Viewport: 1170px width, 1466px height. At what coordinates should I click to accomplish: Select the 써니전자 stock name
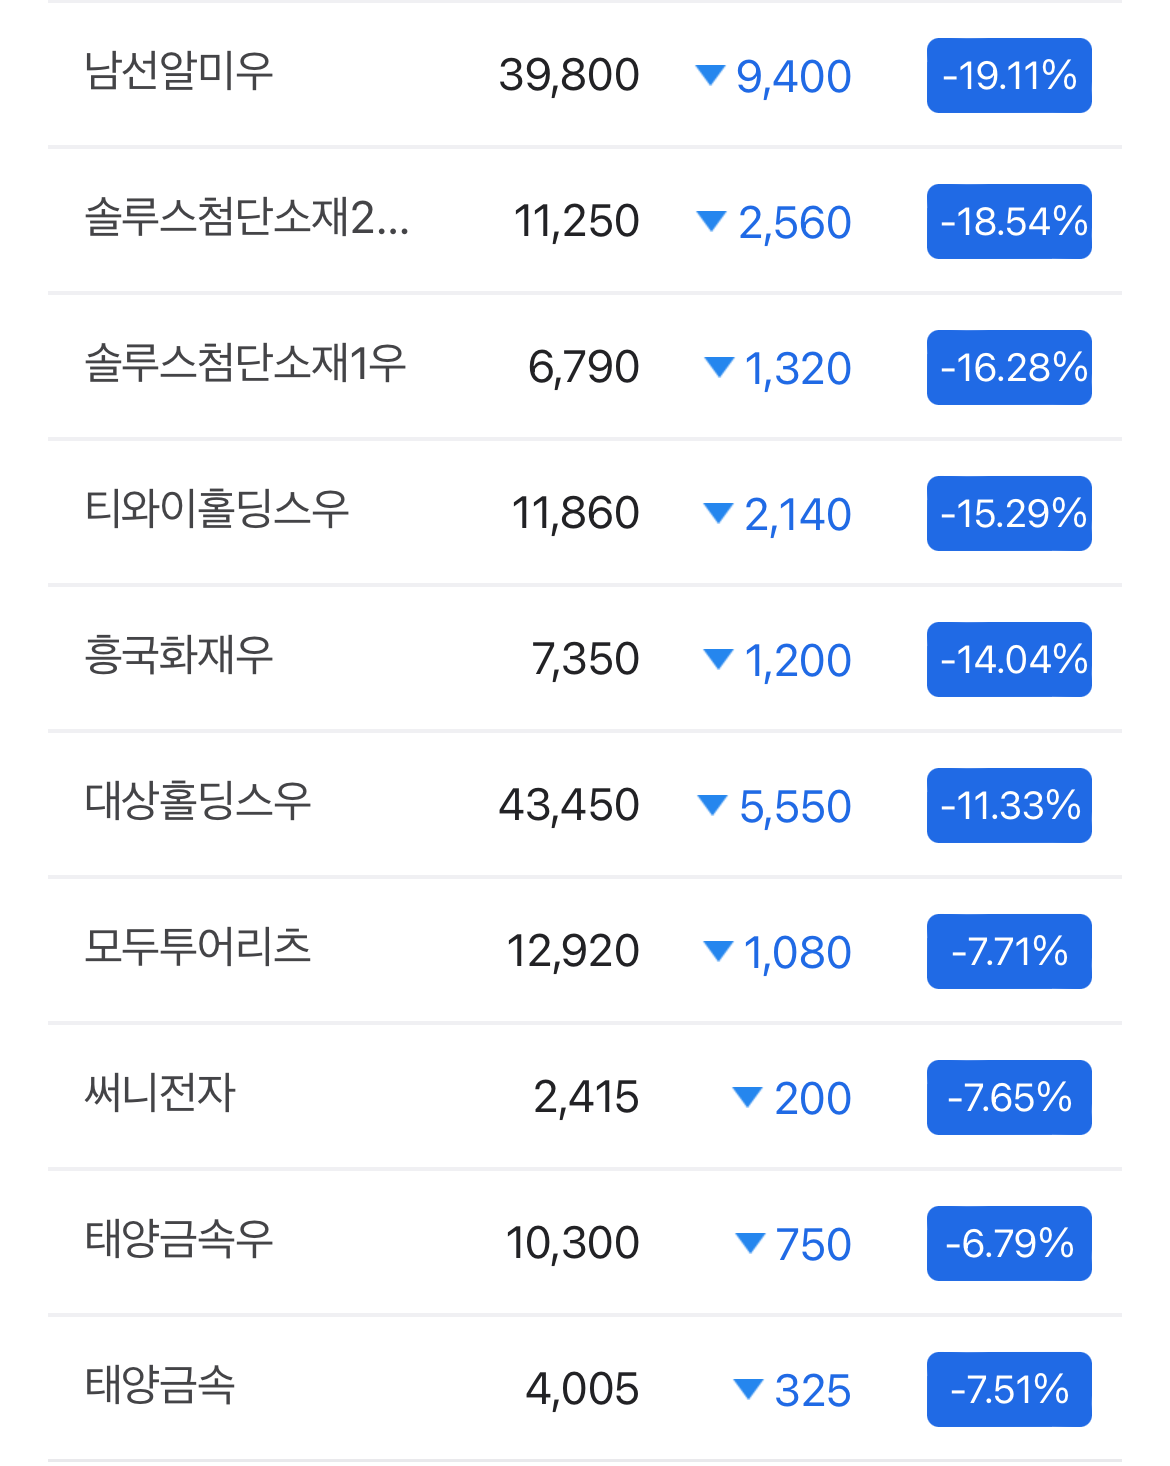pos(160,1094)
